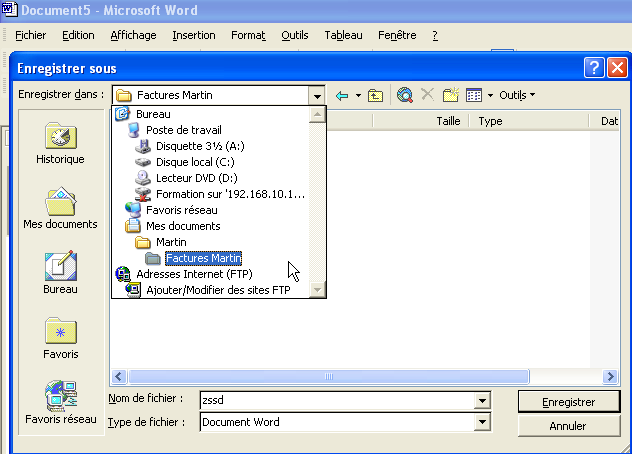Viewport: 632px width, 454px height.
Task: Click the help question mark button
Action: click(x=594, y=68)
